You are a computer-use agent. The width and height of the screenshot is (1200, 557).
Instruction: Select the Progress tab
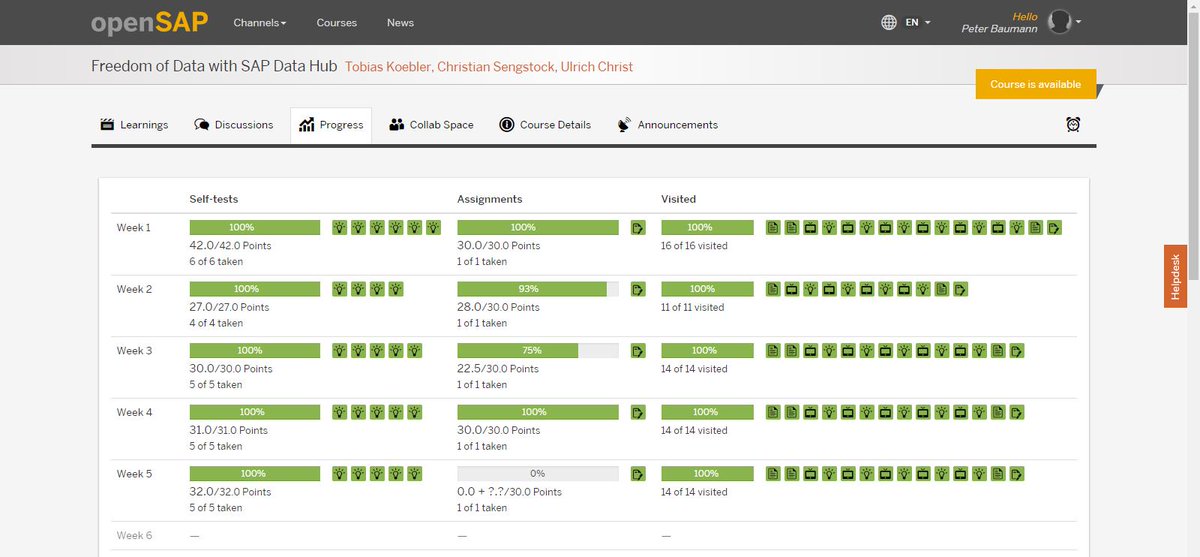331,125
